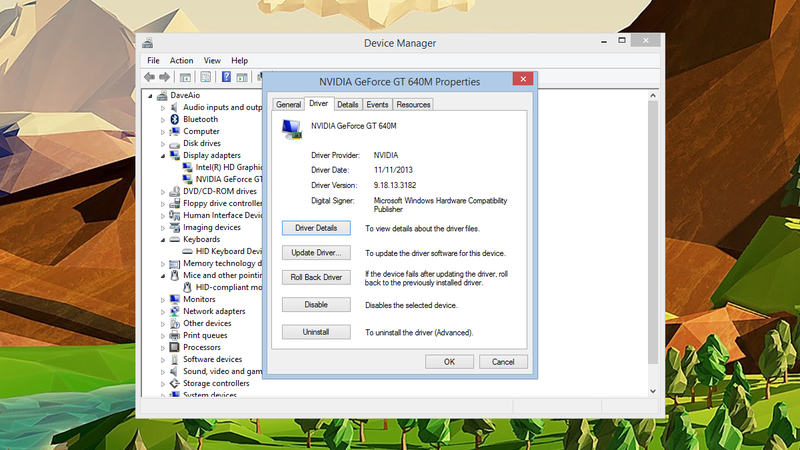Click the Imaging devices camera icon
Image resolution: width=800 pixels, height=450 pixels.
point(174,228)
